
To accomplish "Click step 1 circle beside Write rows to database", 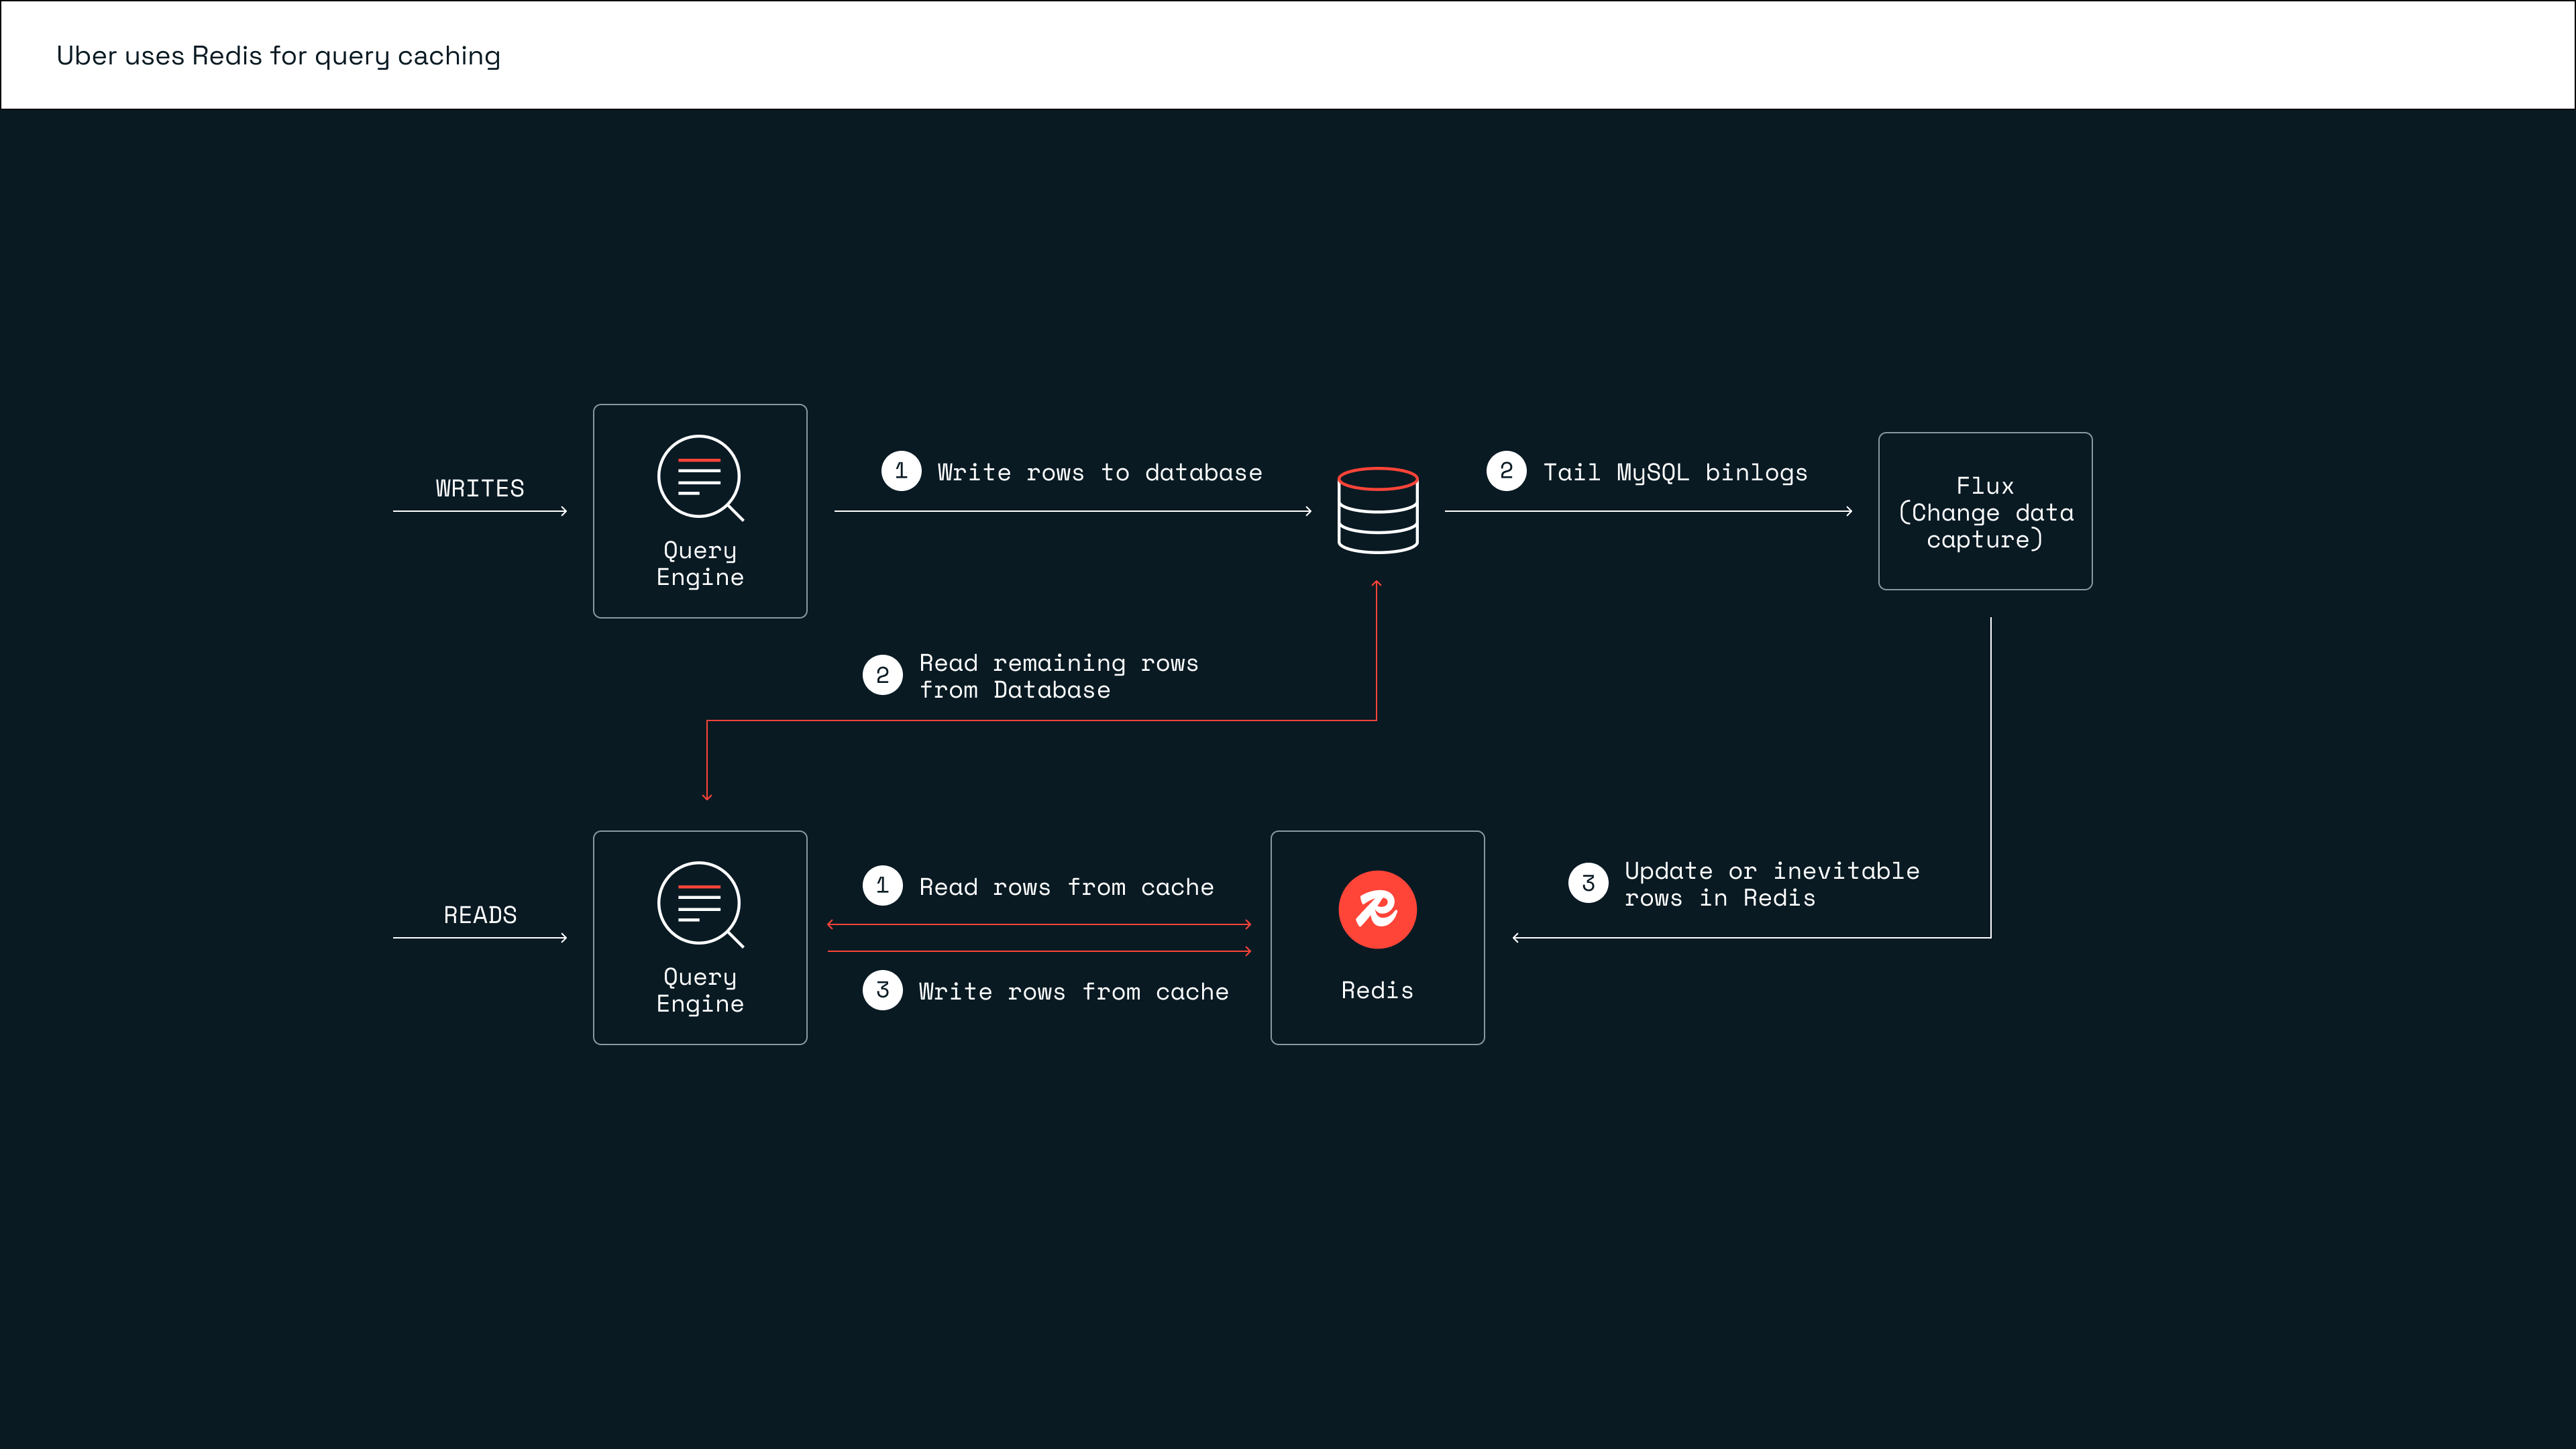I will [x=900, y=471].
